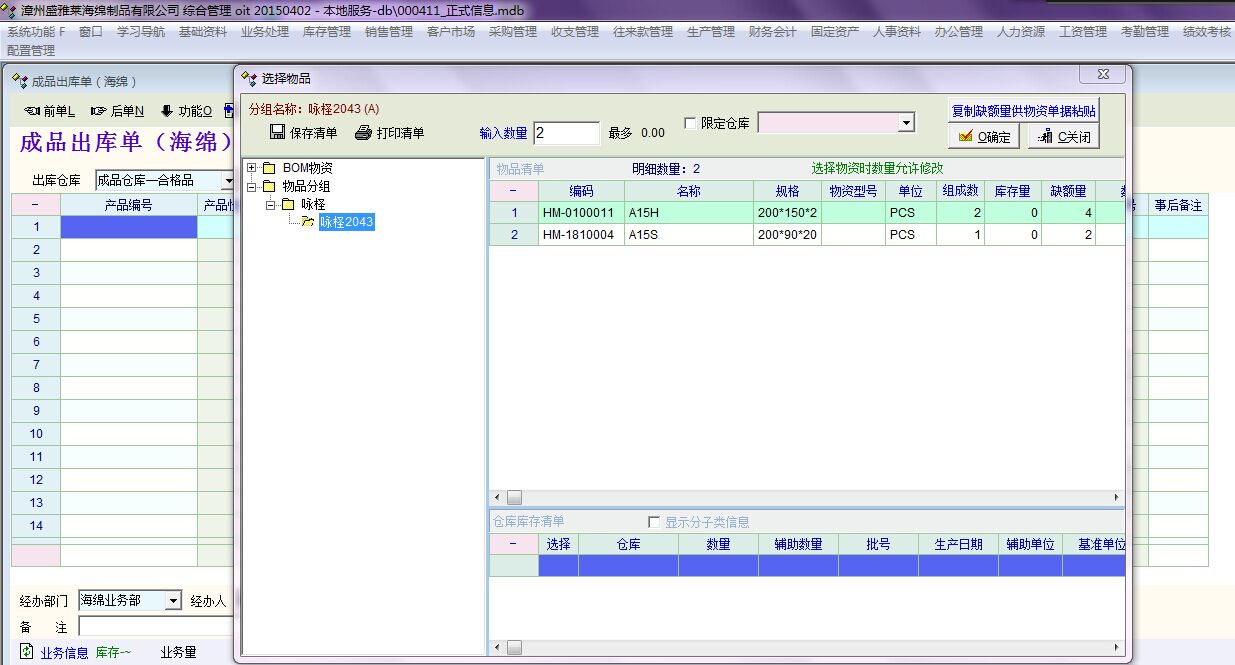This screenshot has width=1235, height=665.
Task: Select the 咏柽2043 tree item
Action: pyautogui.click(x=346, y=223)
